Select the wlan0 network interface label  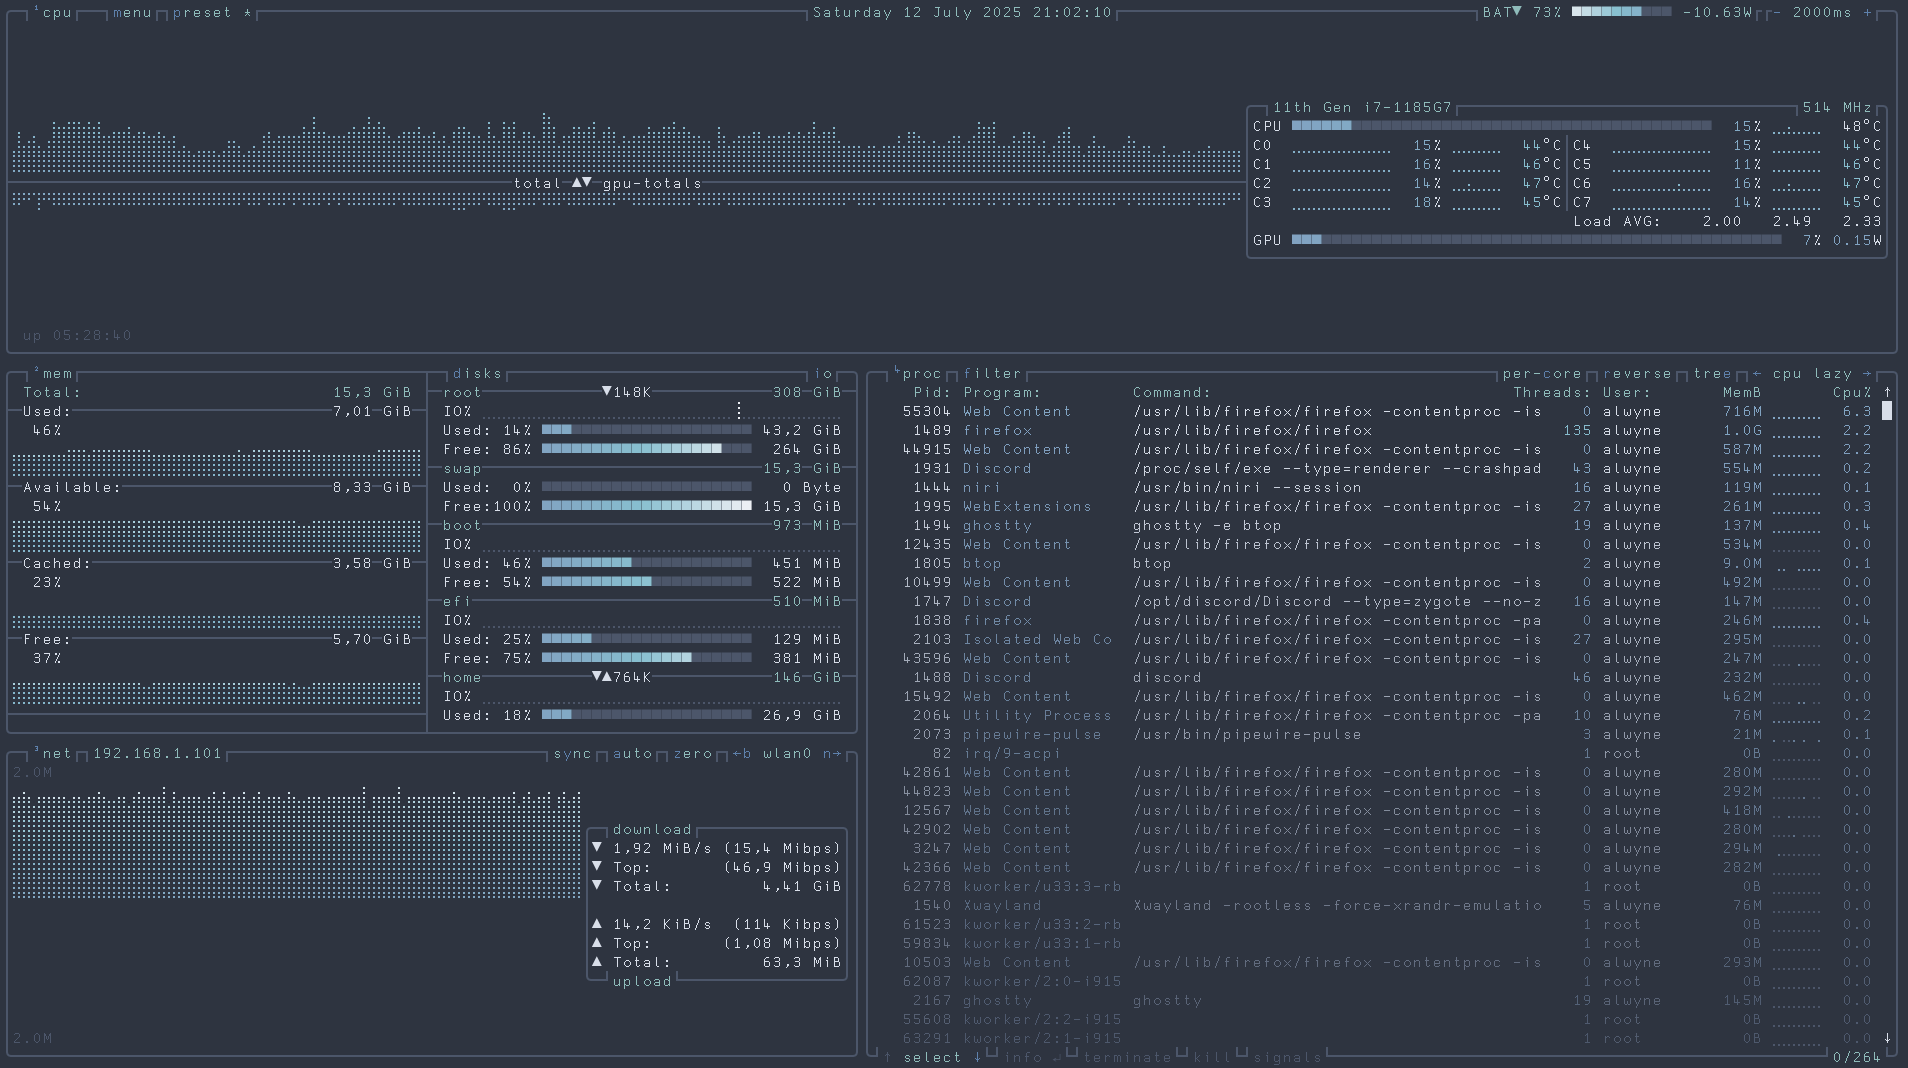(x=787, y=754)
